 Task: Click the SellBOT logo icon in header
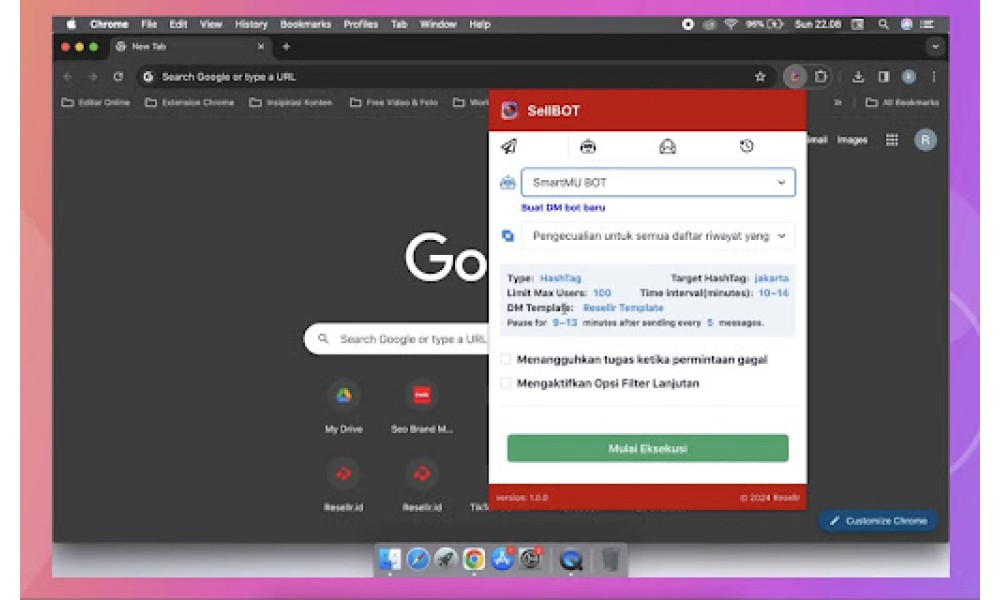coord(509,110)
